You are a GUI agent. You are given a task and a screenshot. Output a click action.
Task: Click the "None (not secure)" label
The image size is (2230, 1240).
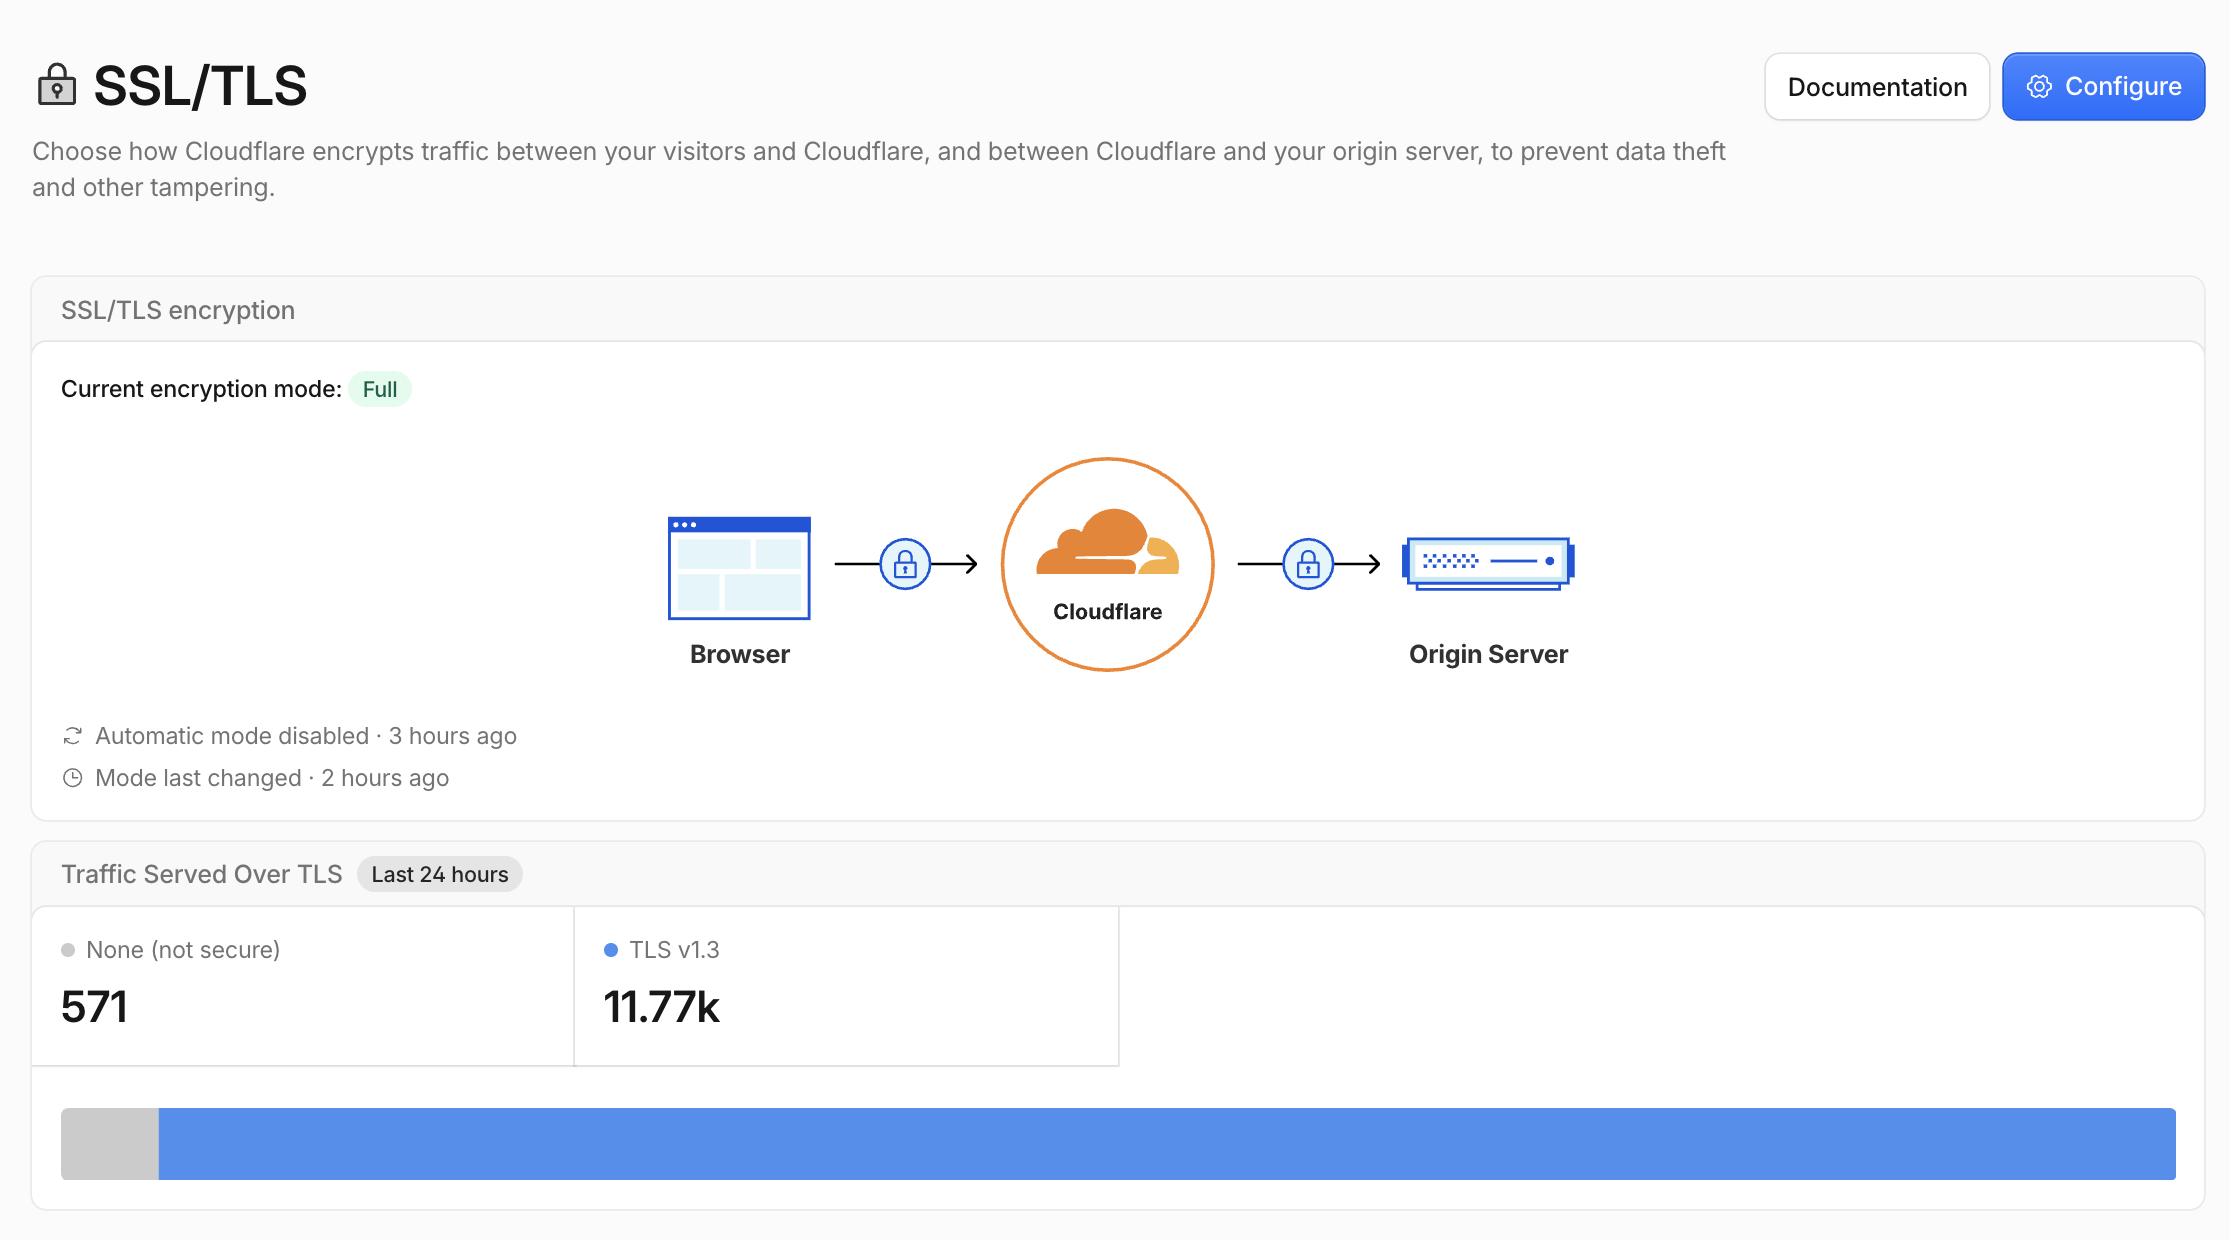tap(183, 950)
